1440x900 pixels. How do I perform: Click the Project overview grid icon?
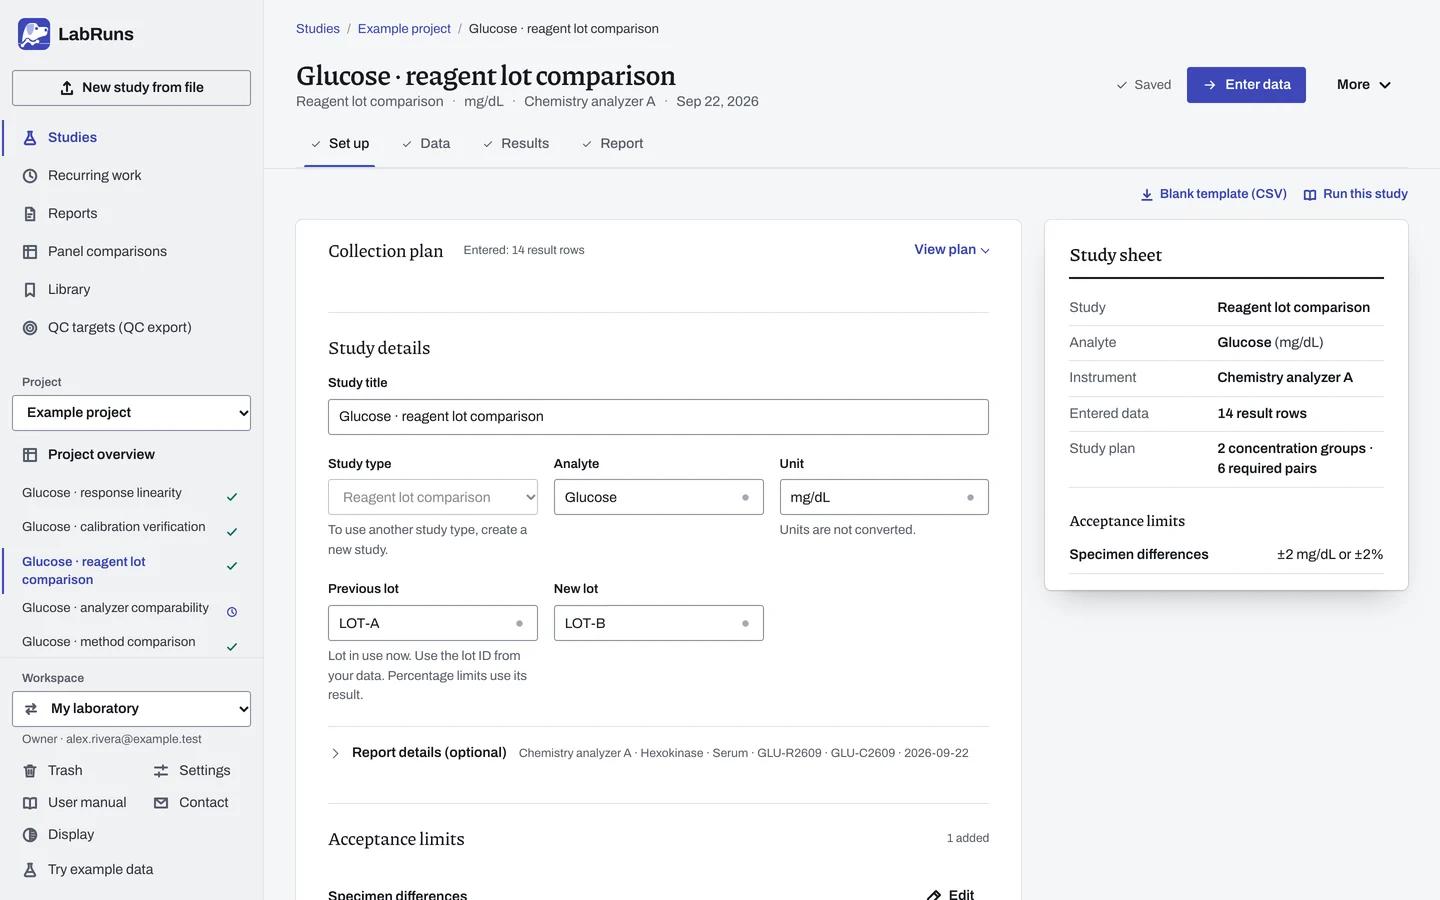coord(30,455)
